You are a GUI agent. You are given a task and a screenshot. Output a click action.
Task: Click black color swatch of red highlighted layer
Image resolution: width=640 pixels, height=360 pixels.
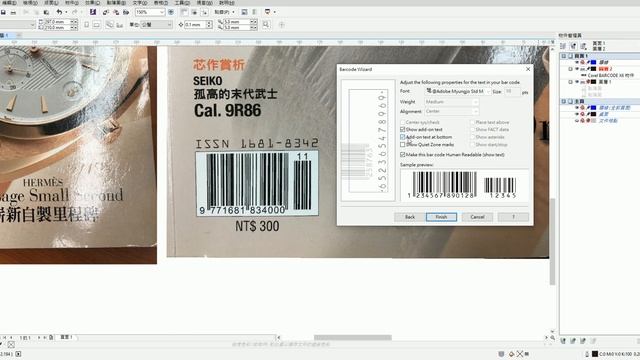pos(594,69)
